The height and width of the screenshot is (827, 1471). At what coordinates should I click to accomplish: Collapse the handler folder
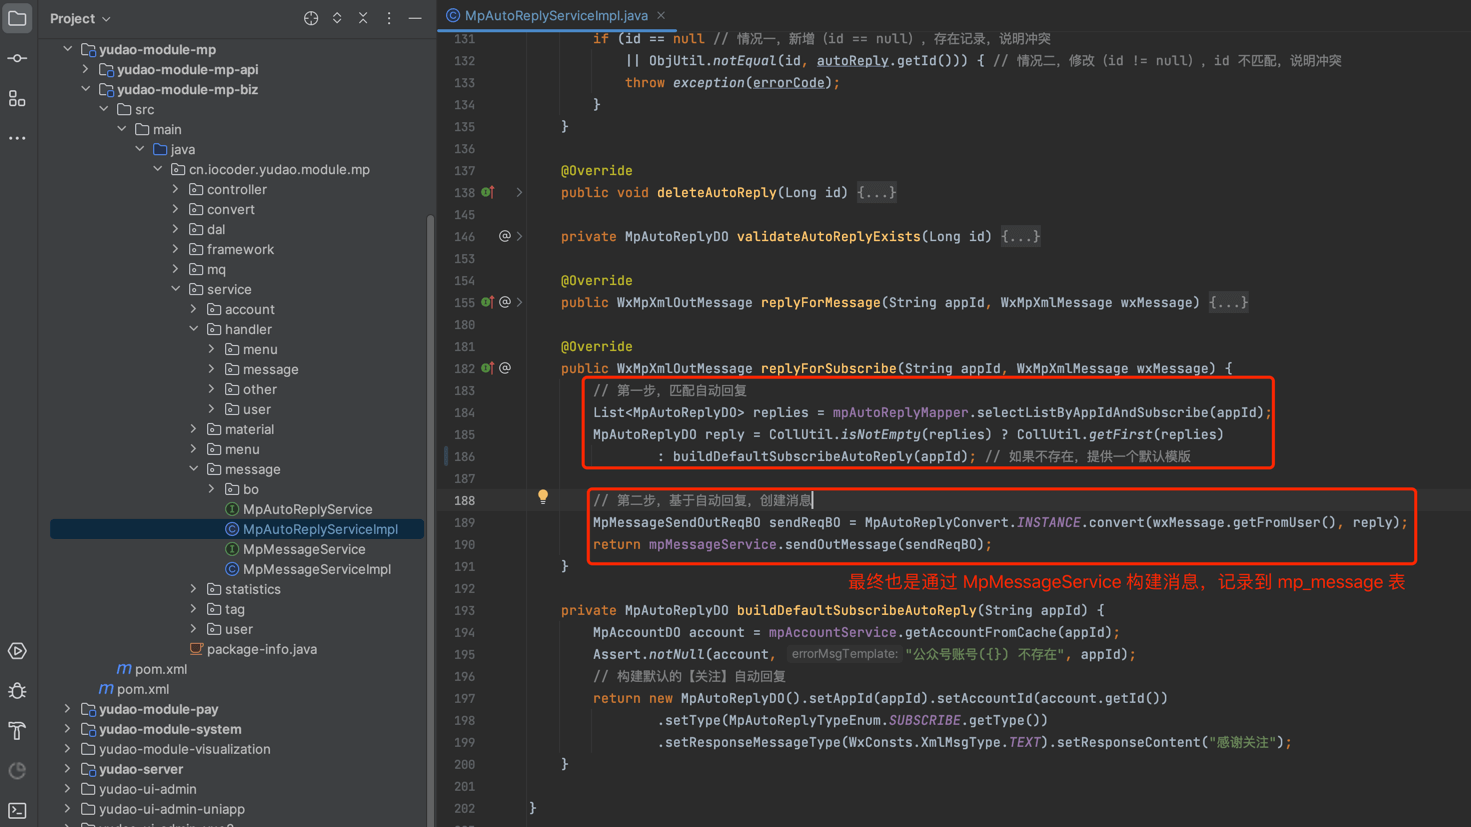click(194, 329)
